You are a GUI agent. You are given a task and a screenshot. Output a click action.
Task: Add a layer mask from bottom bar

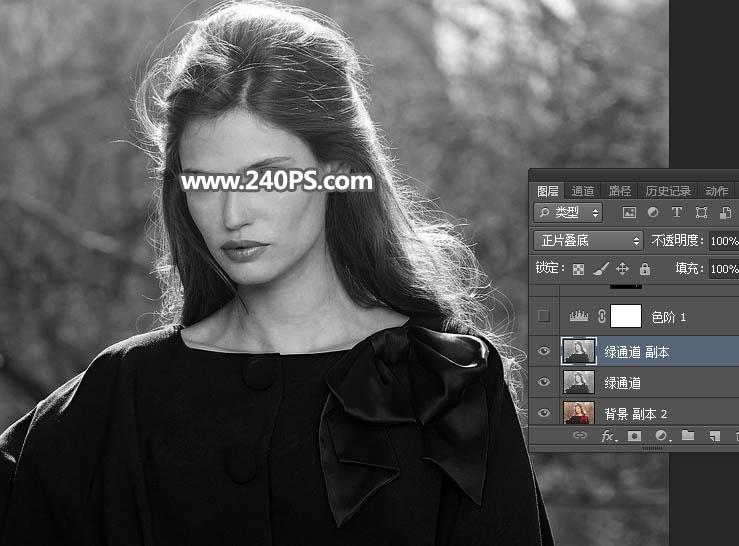point(634,436)
